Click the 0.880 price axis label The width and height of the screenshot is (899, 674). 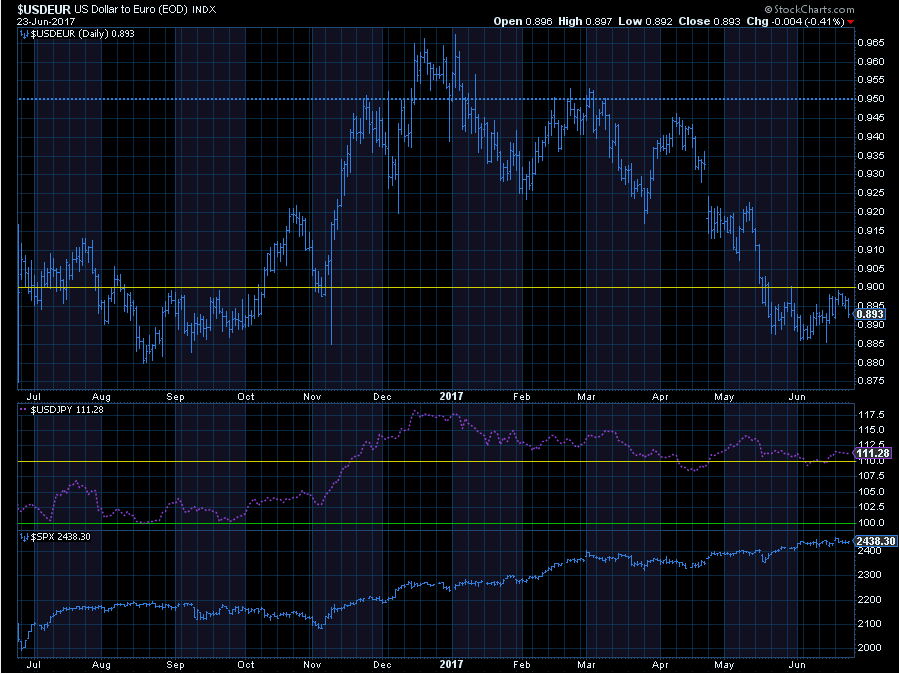coord(871,362)
